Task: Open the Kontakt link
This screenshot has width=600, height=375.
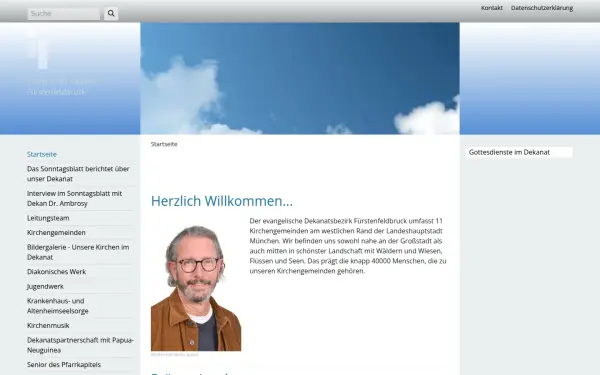Action: pyautogui.click(x=492, y=8)
